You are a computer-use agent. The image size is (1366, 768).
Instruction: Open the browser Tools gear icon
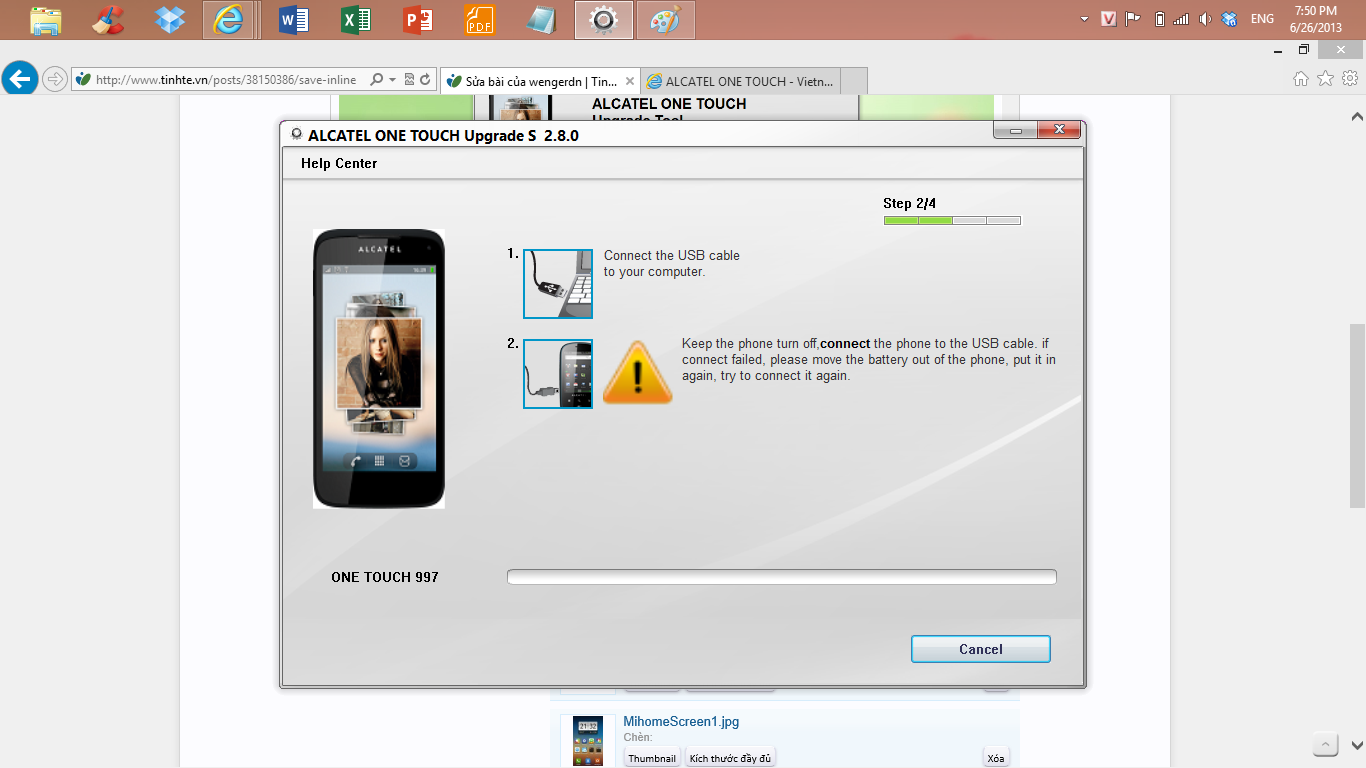tap(1350, 78)
